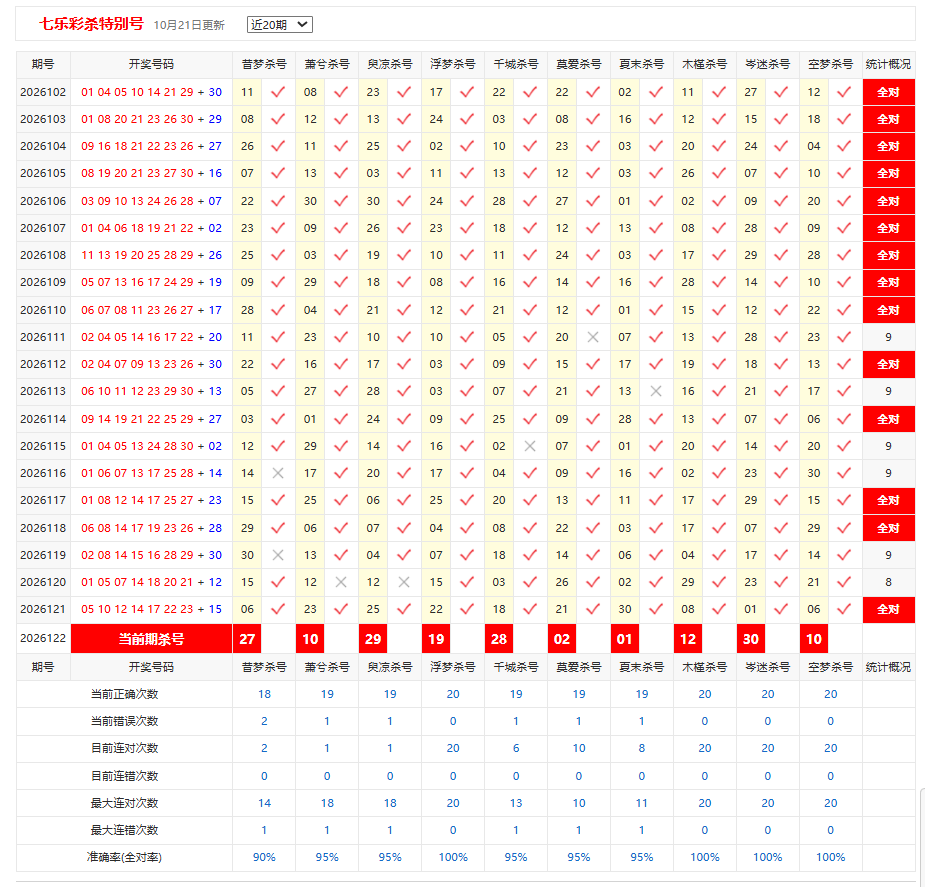Click the X mark for 千城杀号 in row 2026115

530,446
